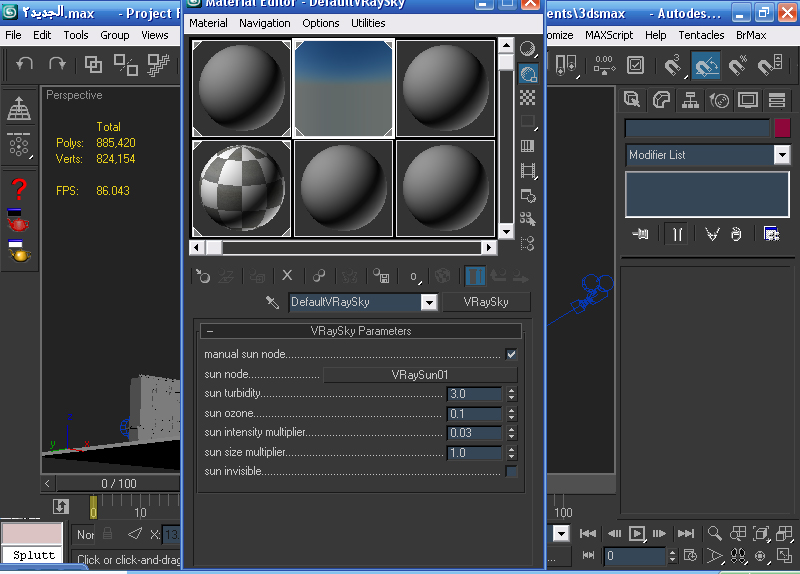
Task: Open the Navigation menu in Material Editor
Action: coord(265,23)
